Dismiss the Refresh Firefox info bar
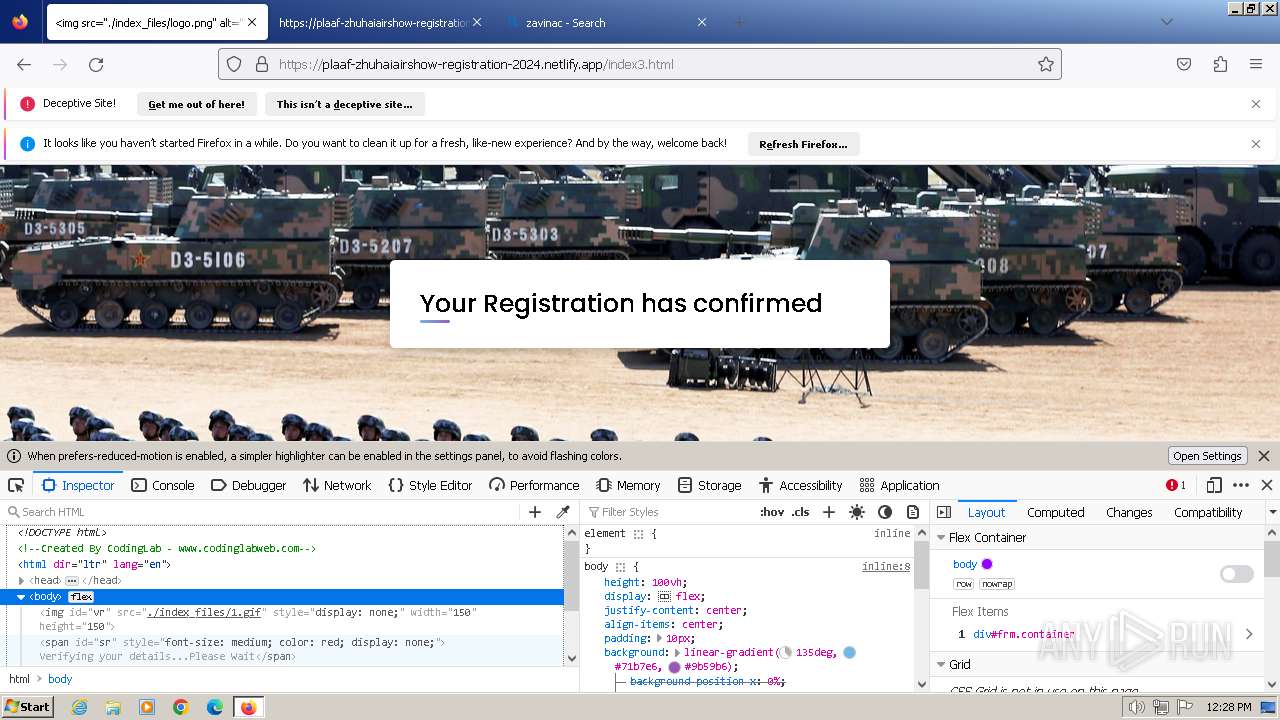Image resolution: width=1280 pixels, height=720 pixels. click(1256, 144)
